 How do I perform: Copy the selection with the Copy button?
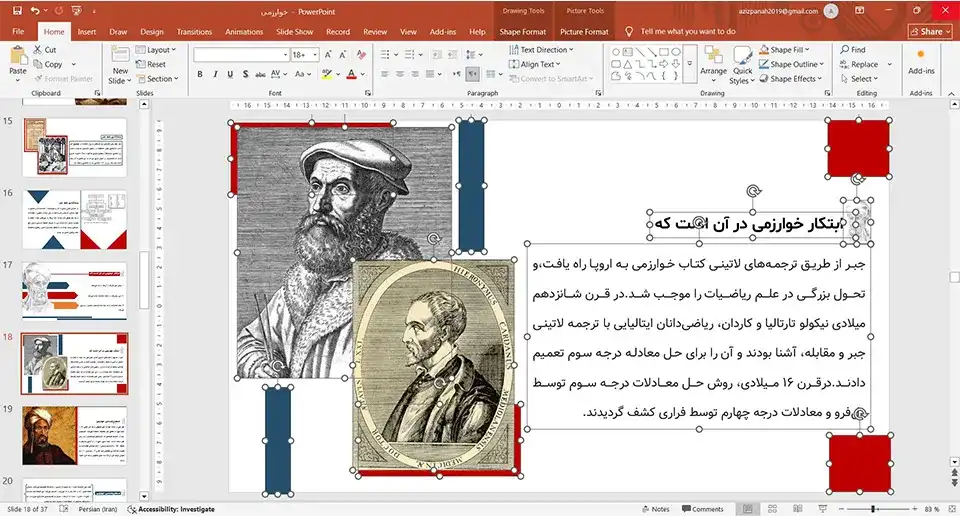tap(48, 64)
